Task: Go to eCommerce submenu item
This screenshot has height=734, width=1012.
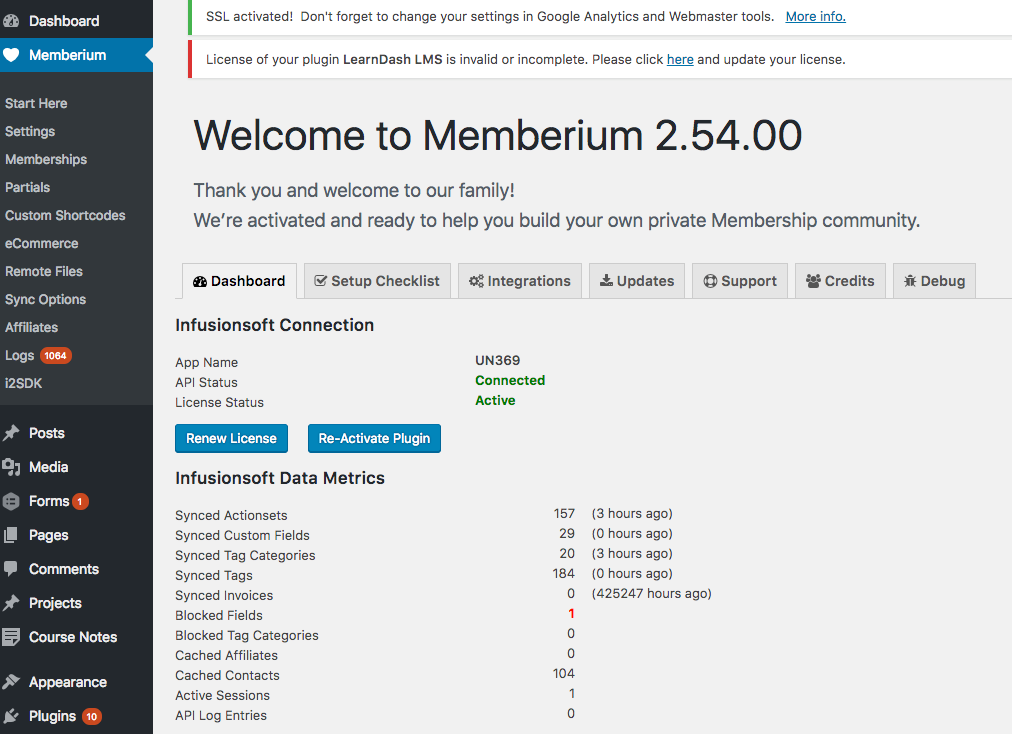Action: pyautogui.click(x=41, y=243)
